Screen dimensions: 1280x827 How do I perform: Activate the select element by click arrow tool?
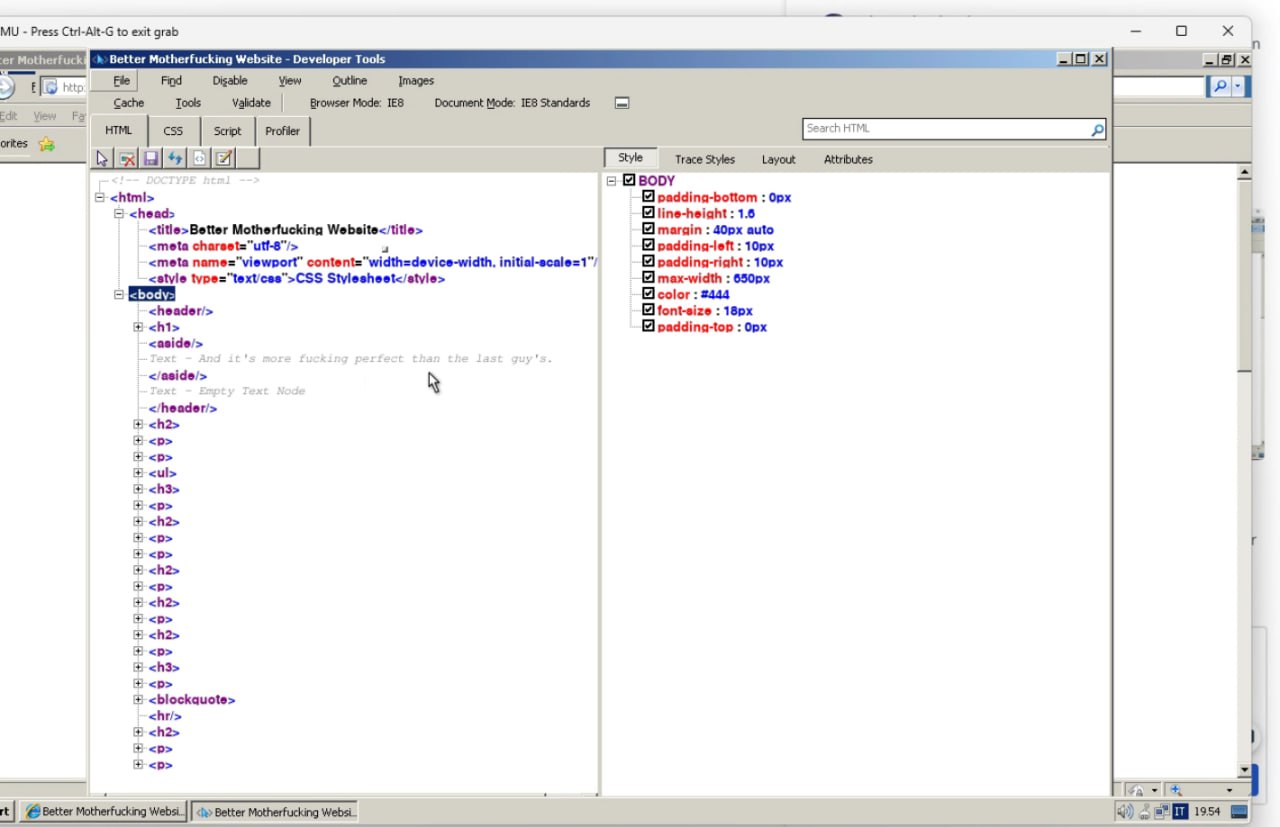tap(102, 158)
